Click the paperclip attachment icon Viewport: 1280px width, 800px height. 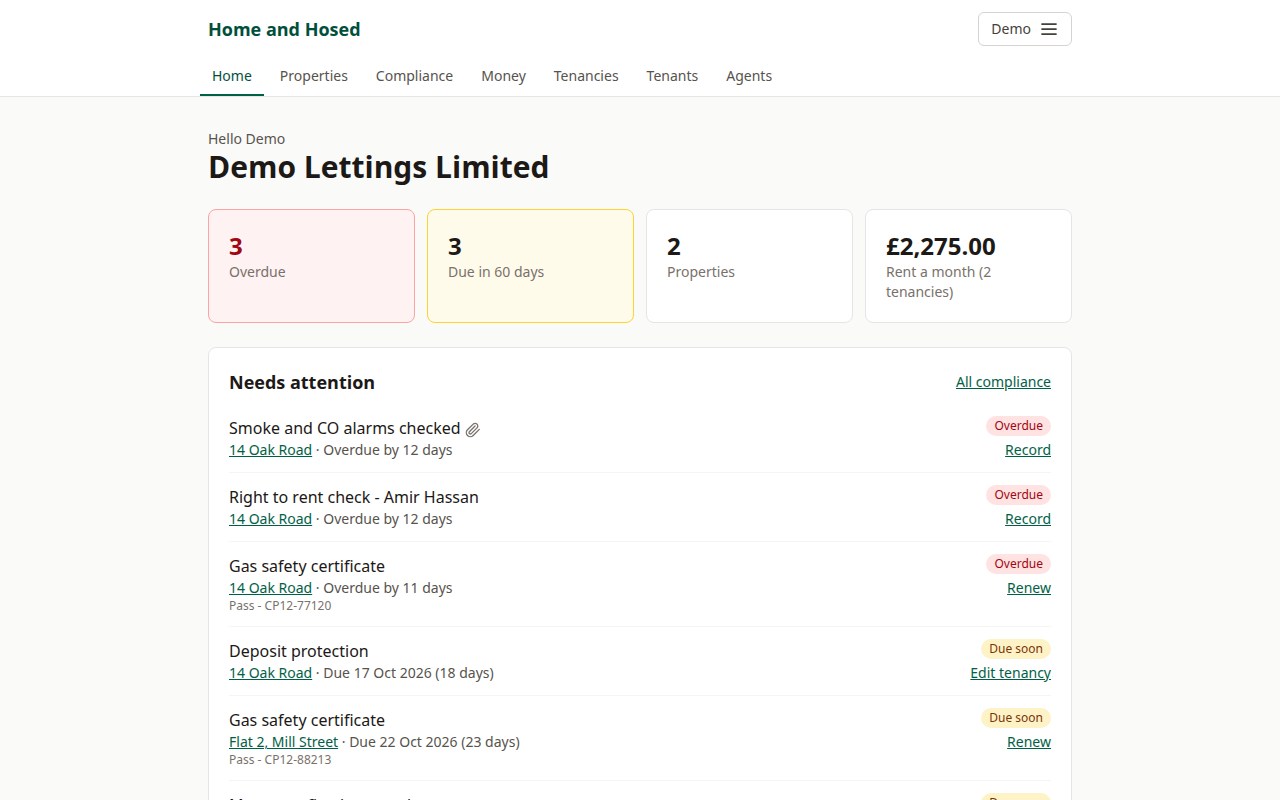(x=473, y=429)
